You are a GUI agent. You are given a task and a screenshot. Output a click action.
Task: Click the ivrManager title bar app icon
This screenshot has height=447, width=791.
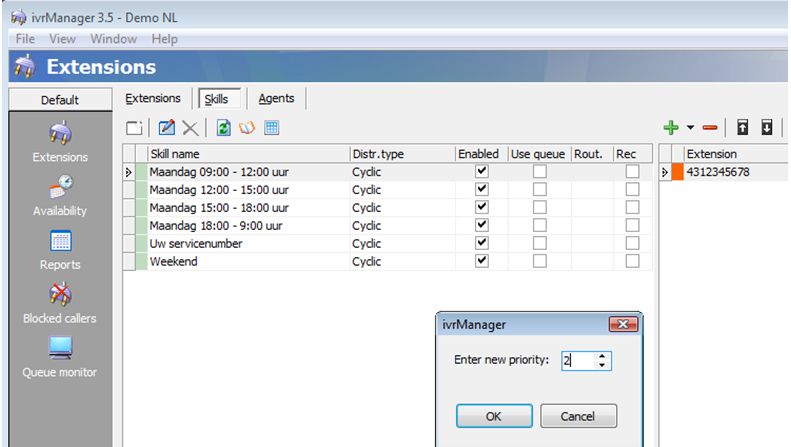[19, 18]
